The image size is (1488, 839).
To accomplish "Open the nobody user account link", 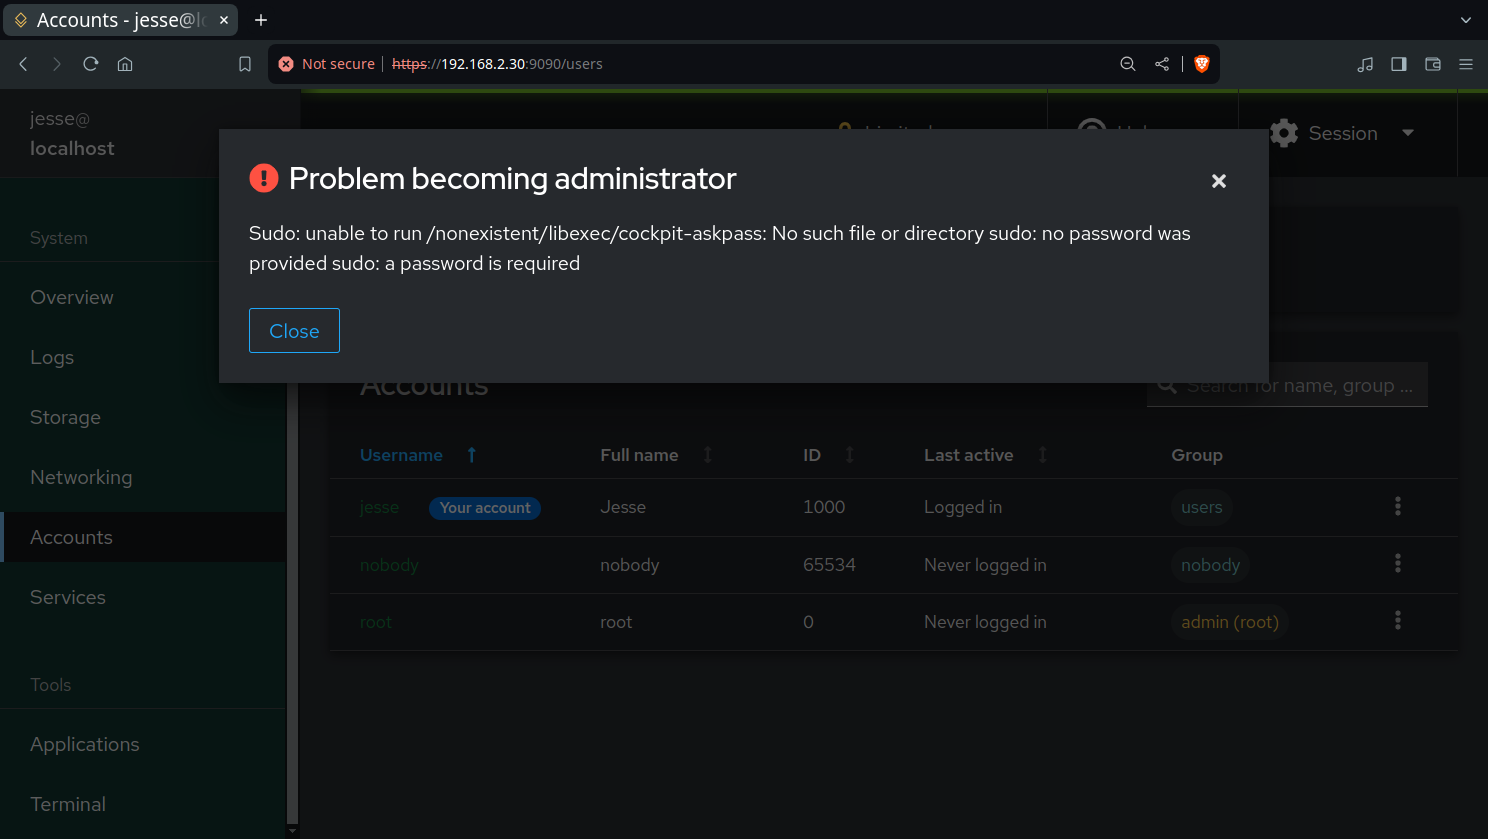I will point(389,565).
